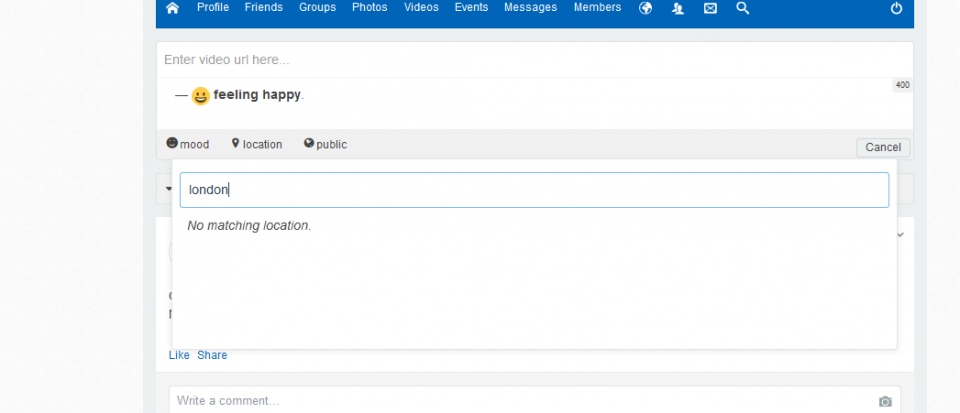The height and width of the screenshot is (413, 960).
Task: Click the Like link
Action: pos(179,355)
